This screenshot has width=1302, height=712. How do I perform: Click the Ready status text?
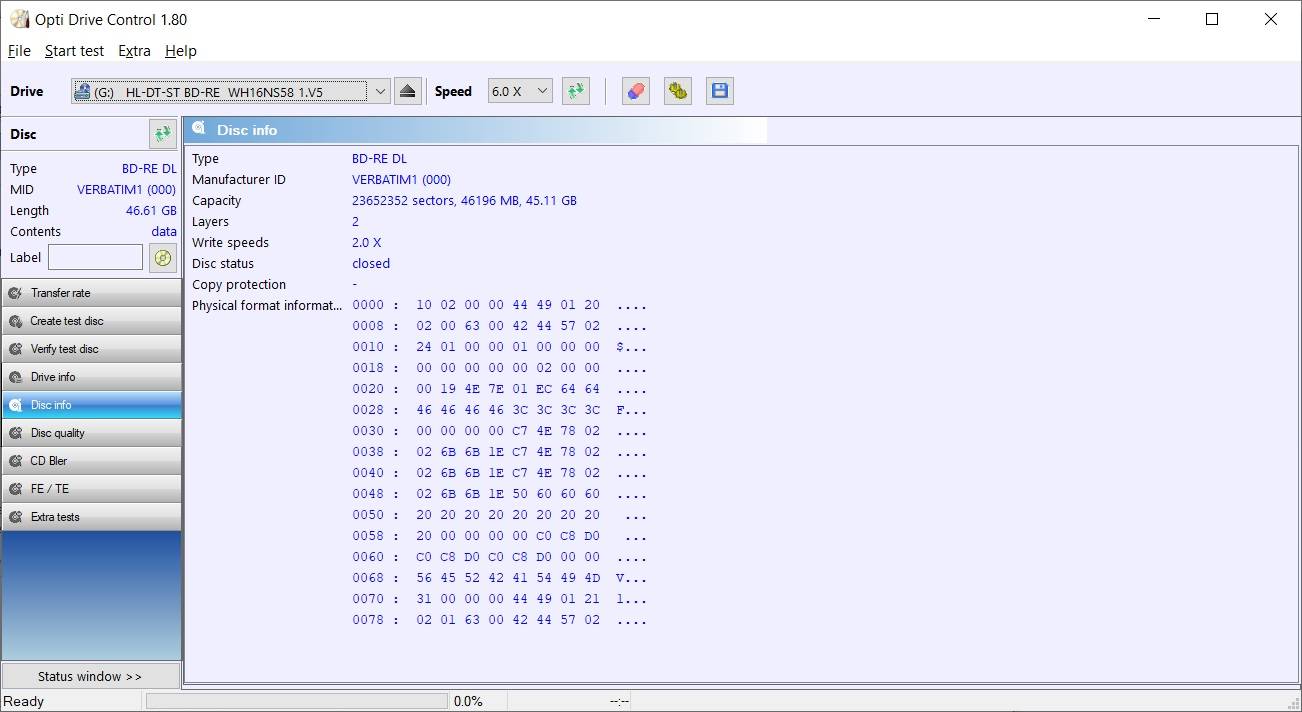[24, 702]
